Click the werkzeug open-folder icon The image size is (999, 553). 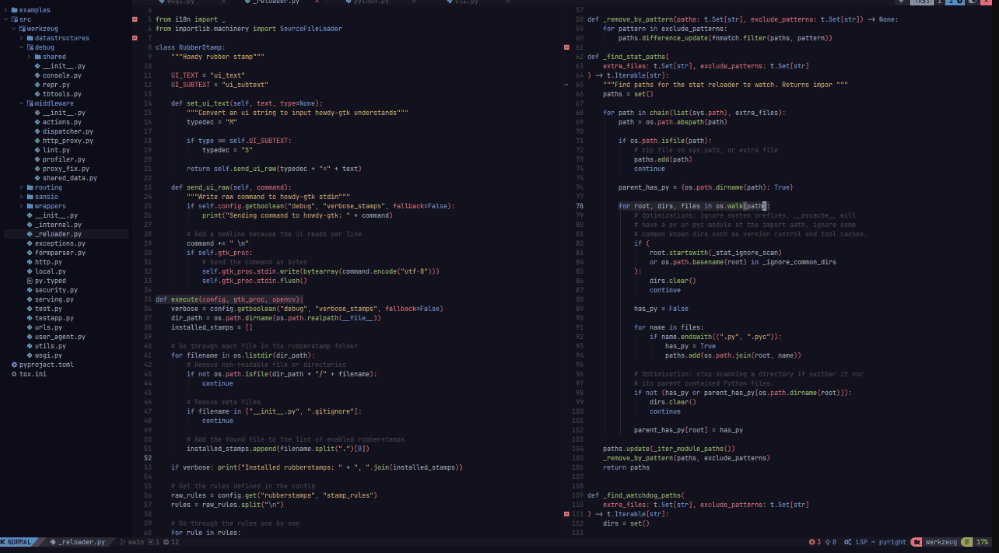coord(22,29)
